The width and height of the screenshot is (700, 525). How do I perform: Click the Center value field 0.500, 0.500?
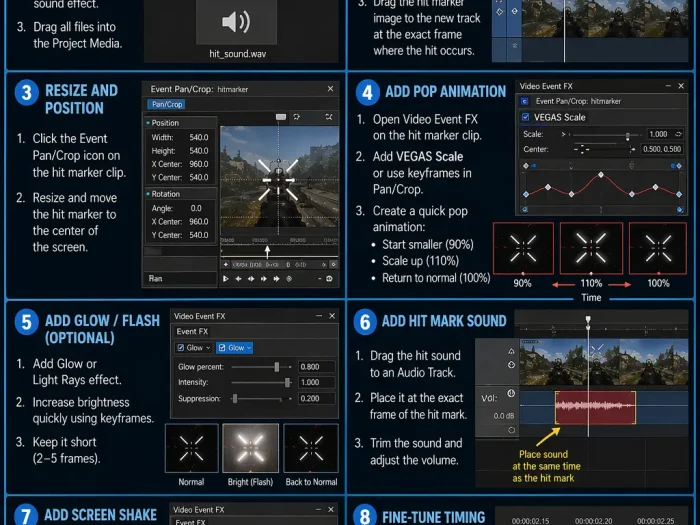[x=662, y=149]
